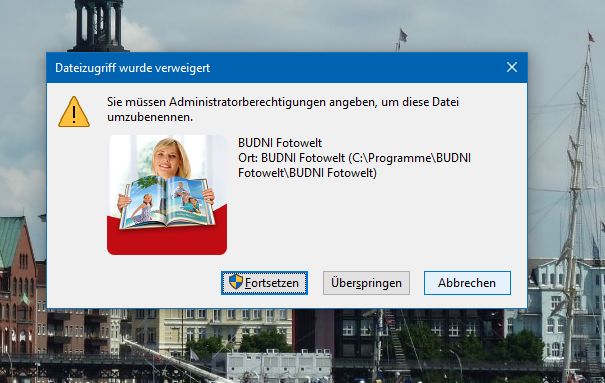
Task: Select the BUDNI Fotowelt application thumbnail
Action: pyautogui.click(x=167, y=195)
